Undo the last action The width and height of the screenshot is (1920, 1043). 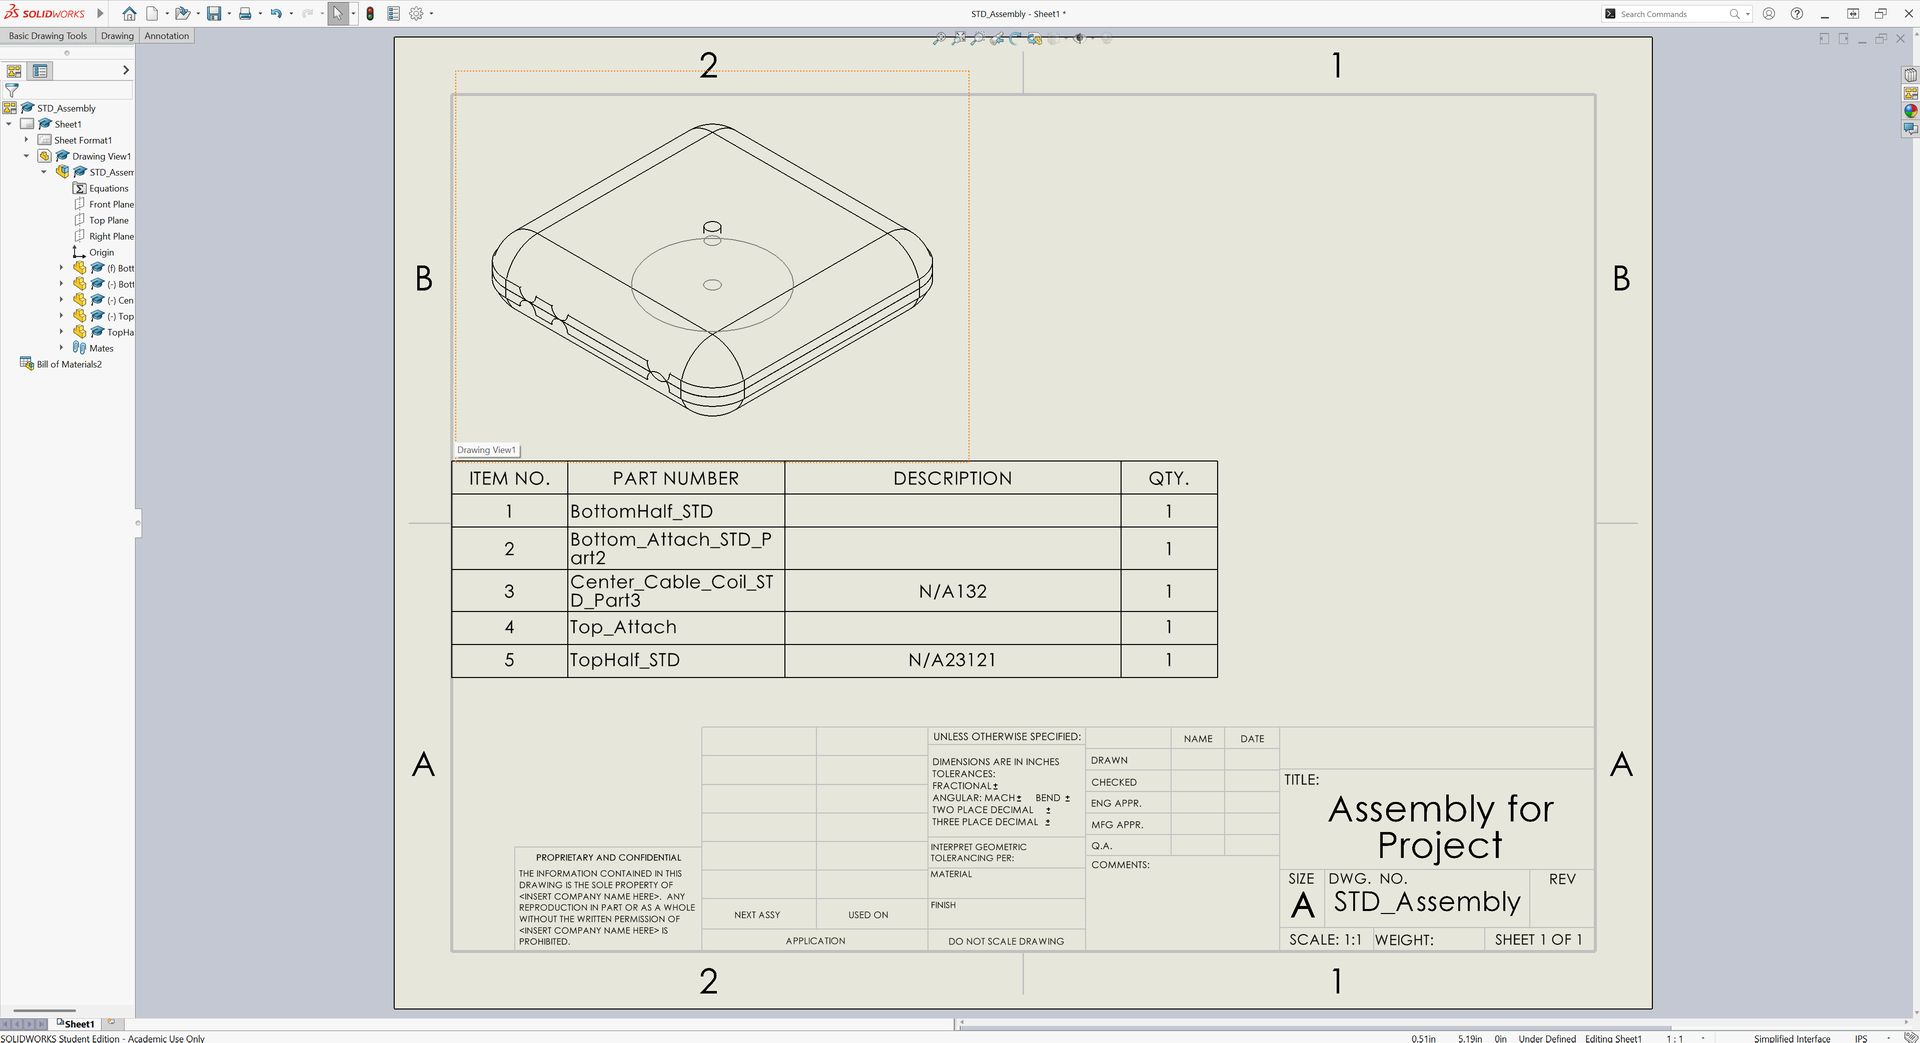(x=276, y=14)
